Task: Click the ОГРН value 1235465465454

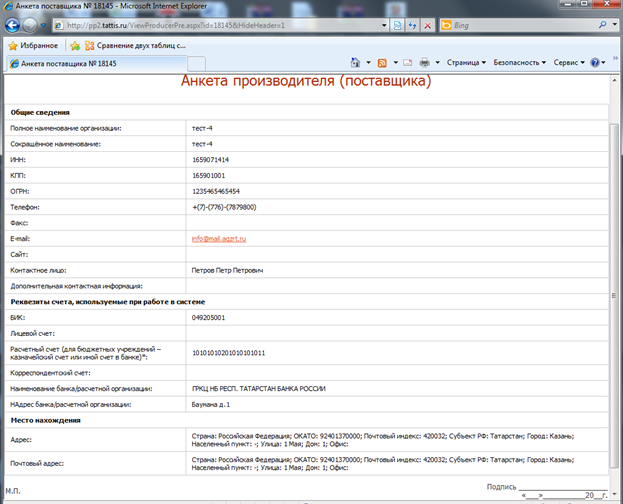Action: [216, 192]
